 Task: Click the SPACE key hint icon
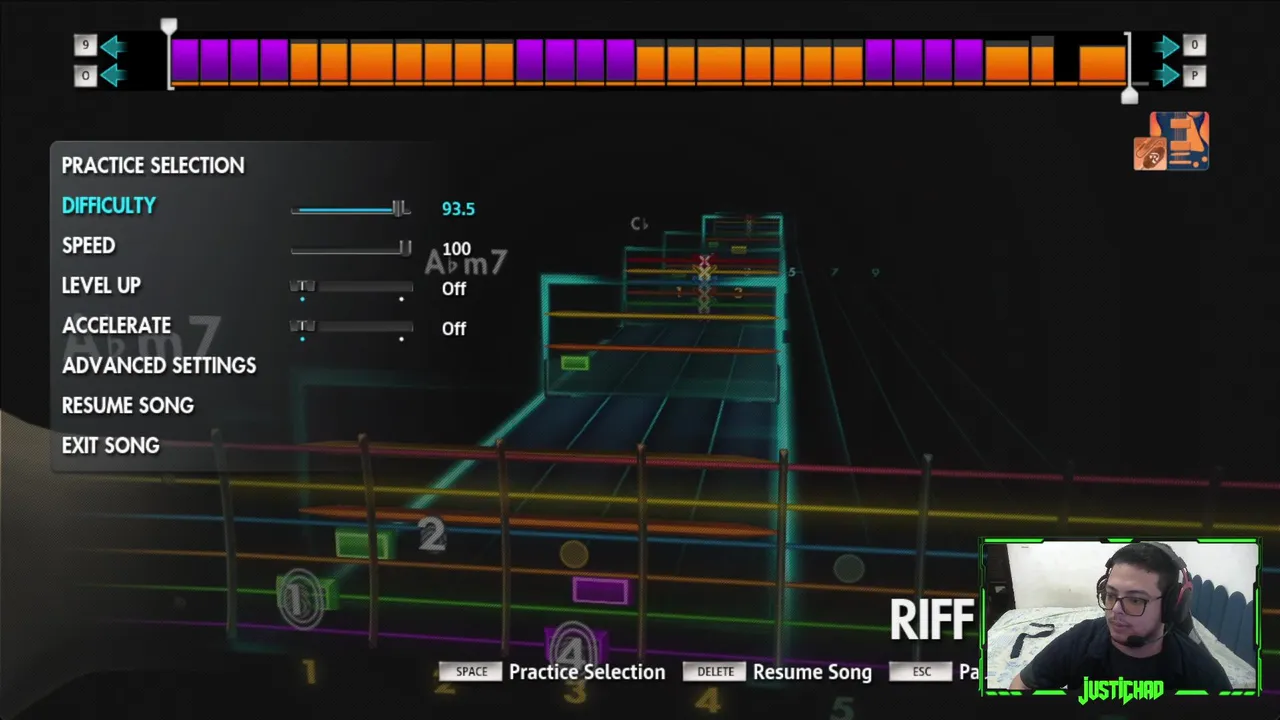(471, 672)
